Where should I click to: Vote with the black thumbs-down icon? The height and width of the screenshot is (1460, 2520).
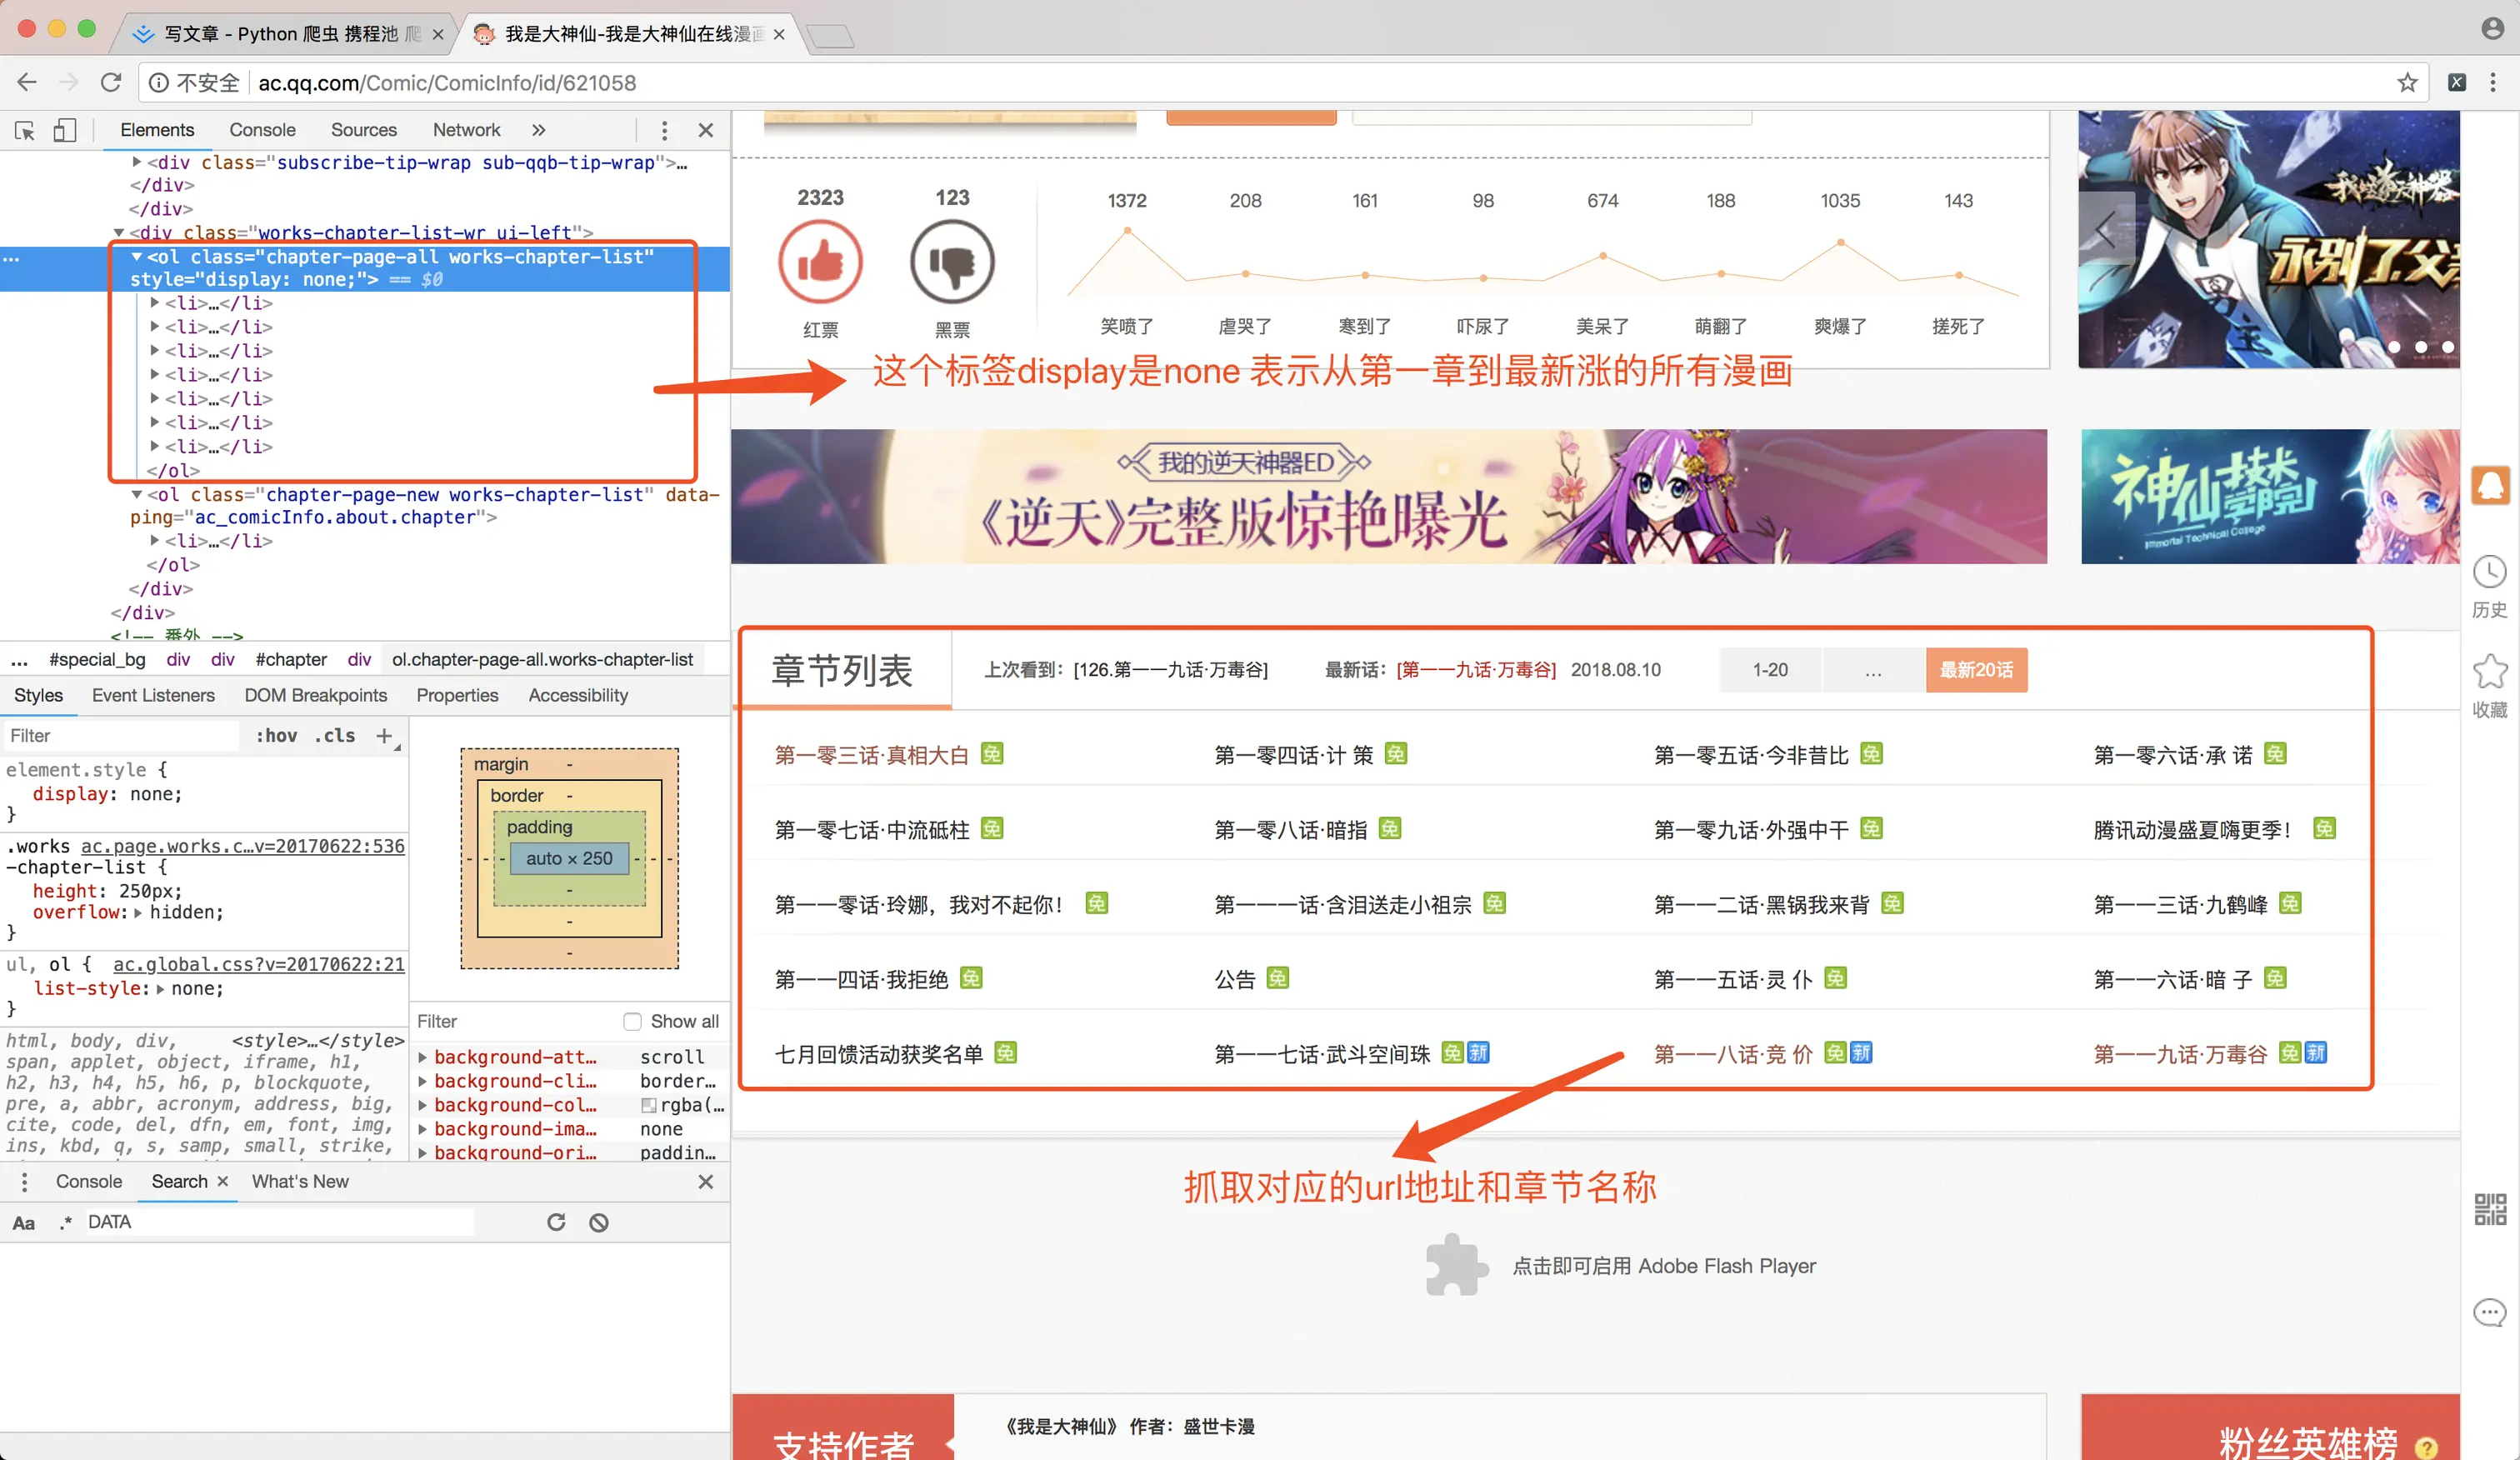click(x=952, y=262)
